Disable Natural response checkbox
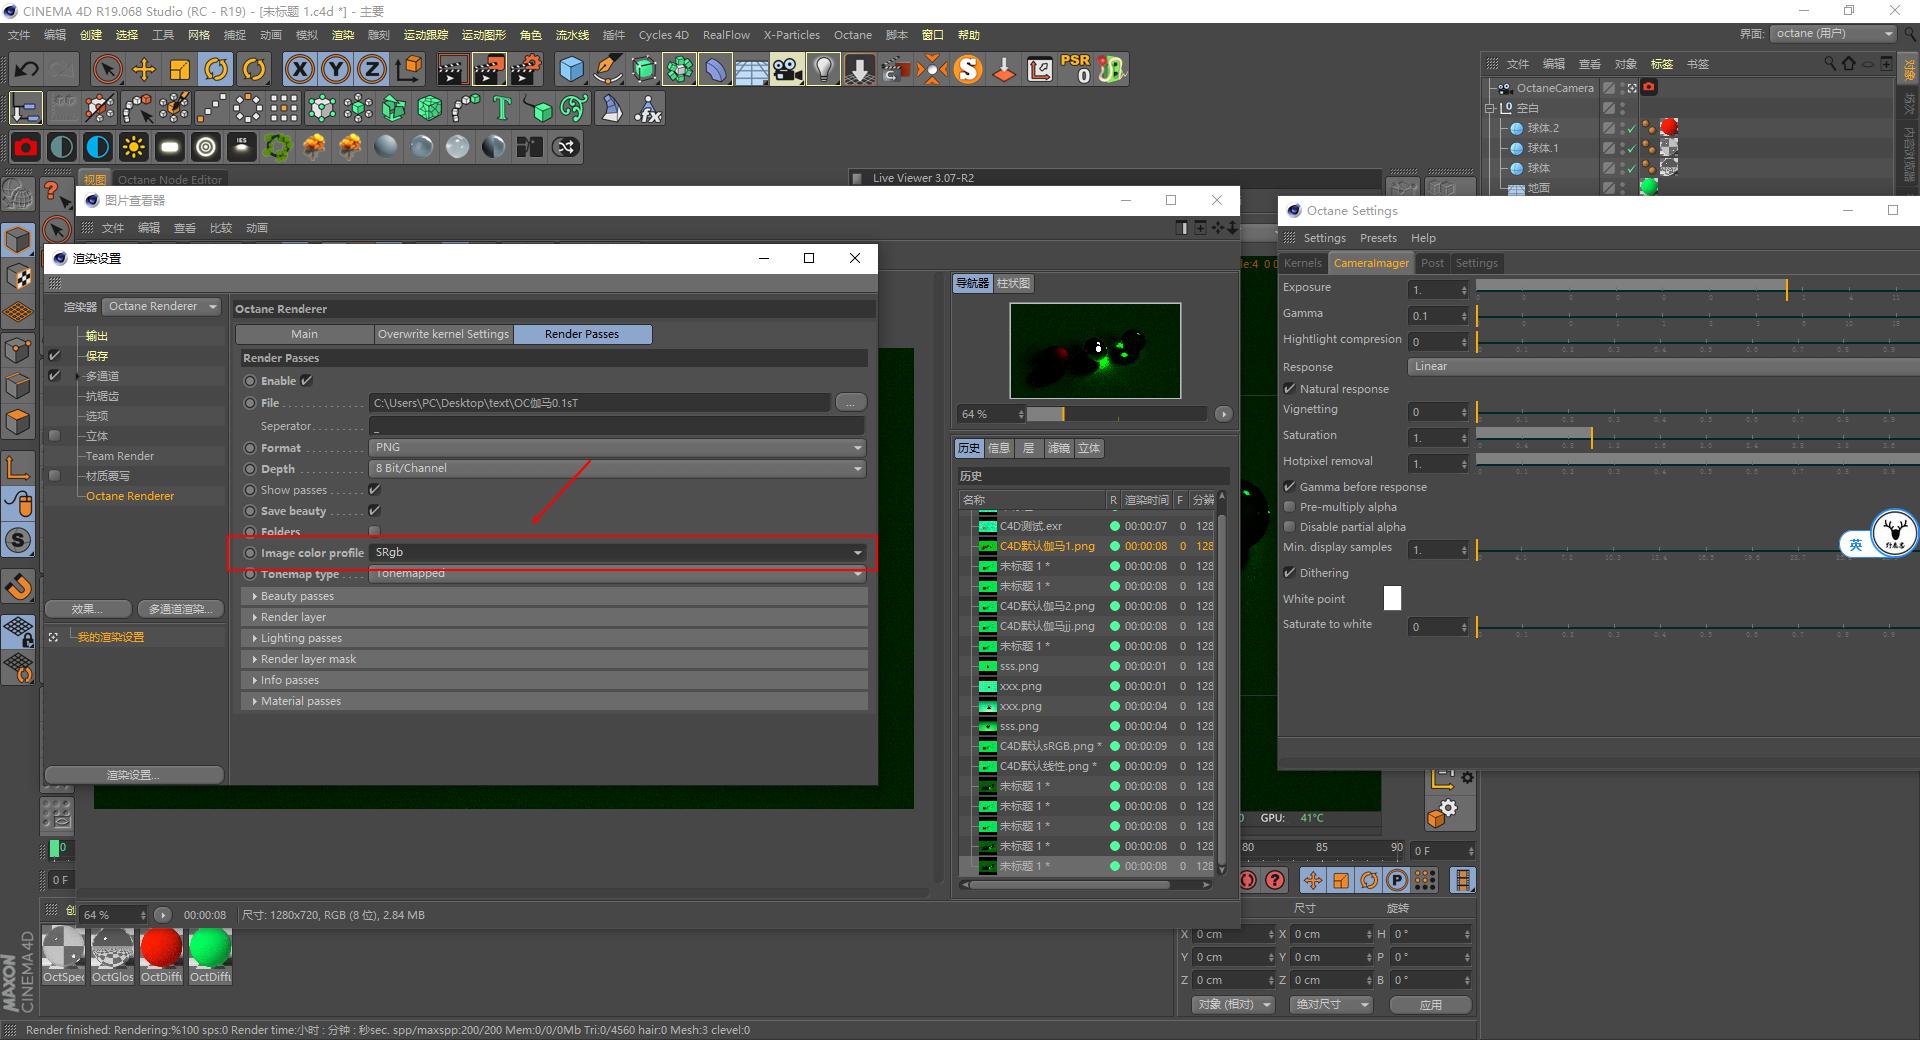 1290,389
